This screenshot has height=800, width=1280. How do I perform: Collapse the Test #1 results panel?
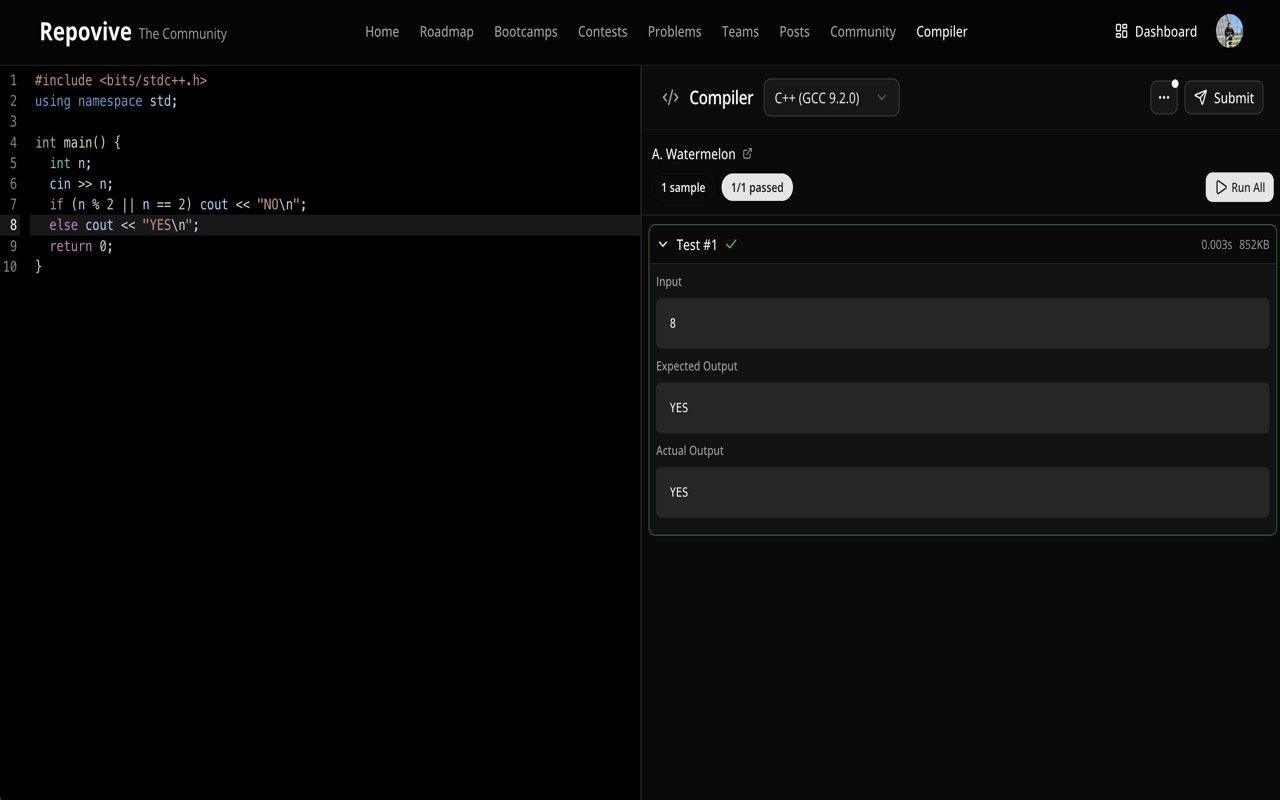tap(662, 244)
